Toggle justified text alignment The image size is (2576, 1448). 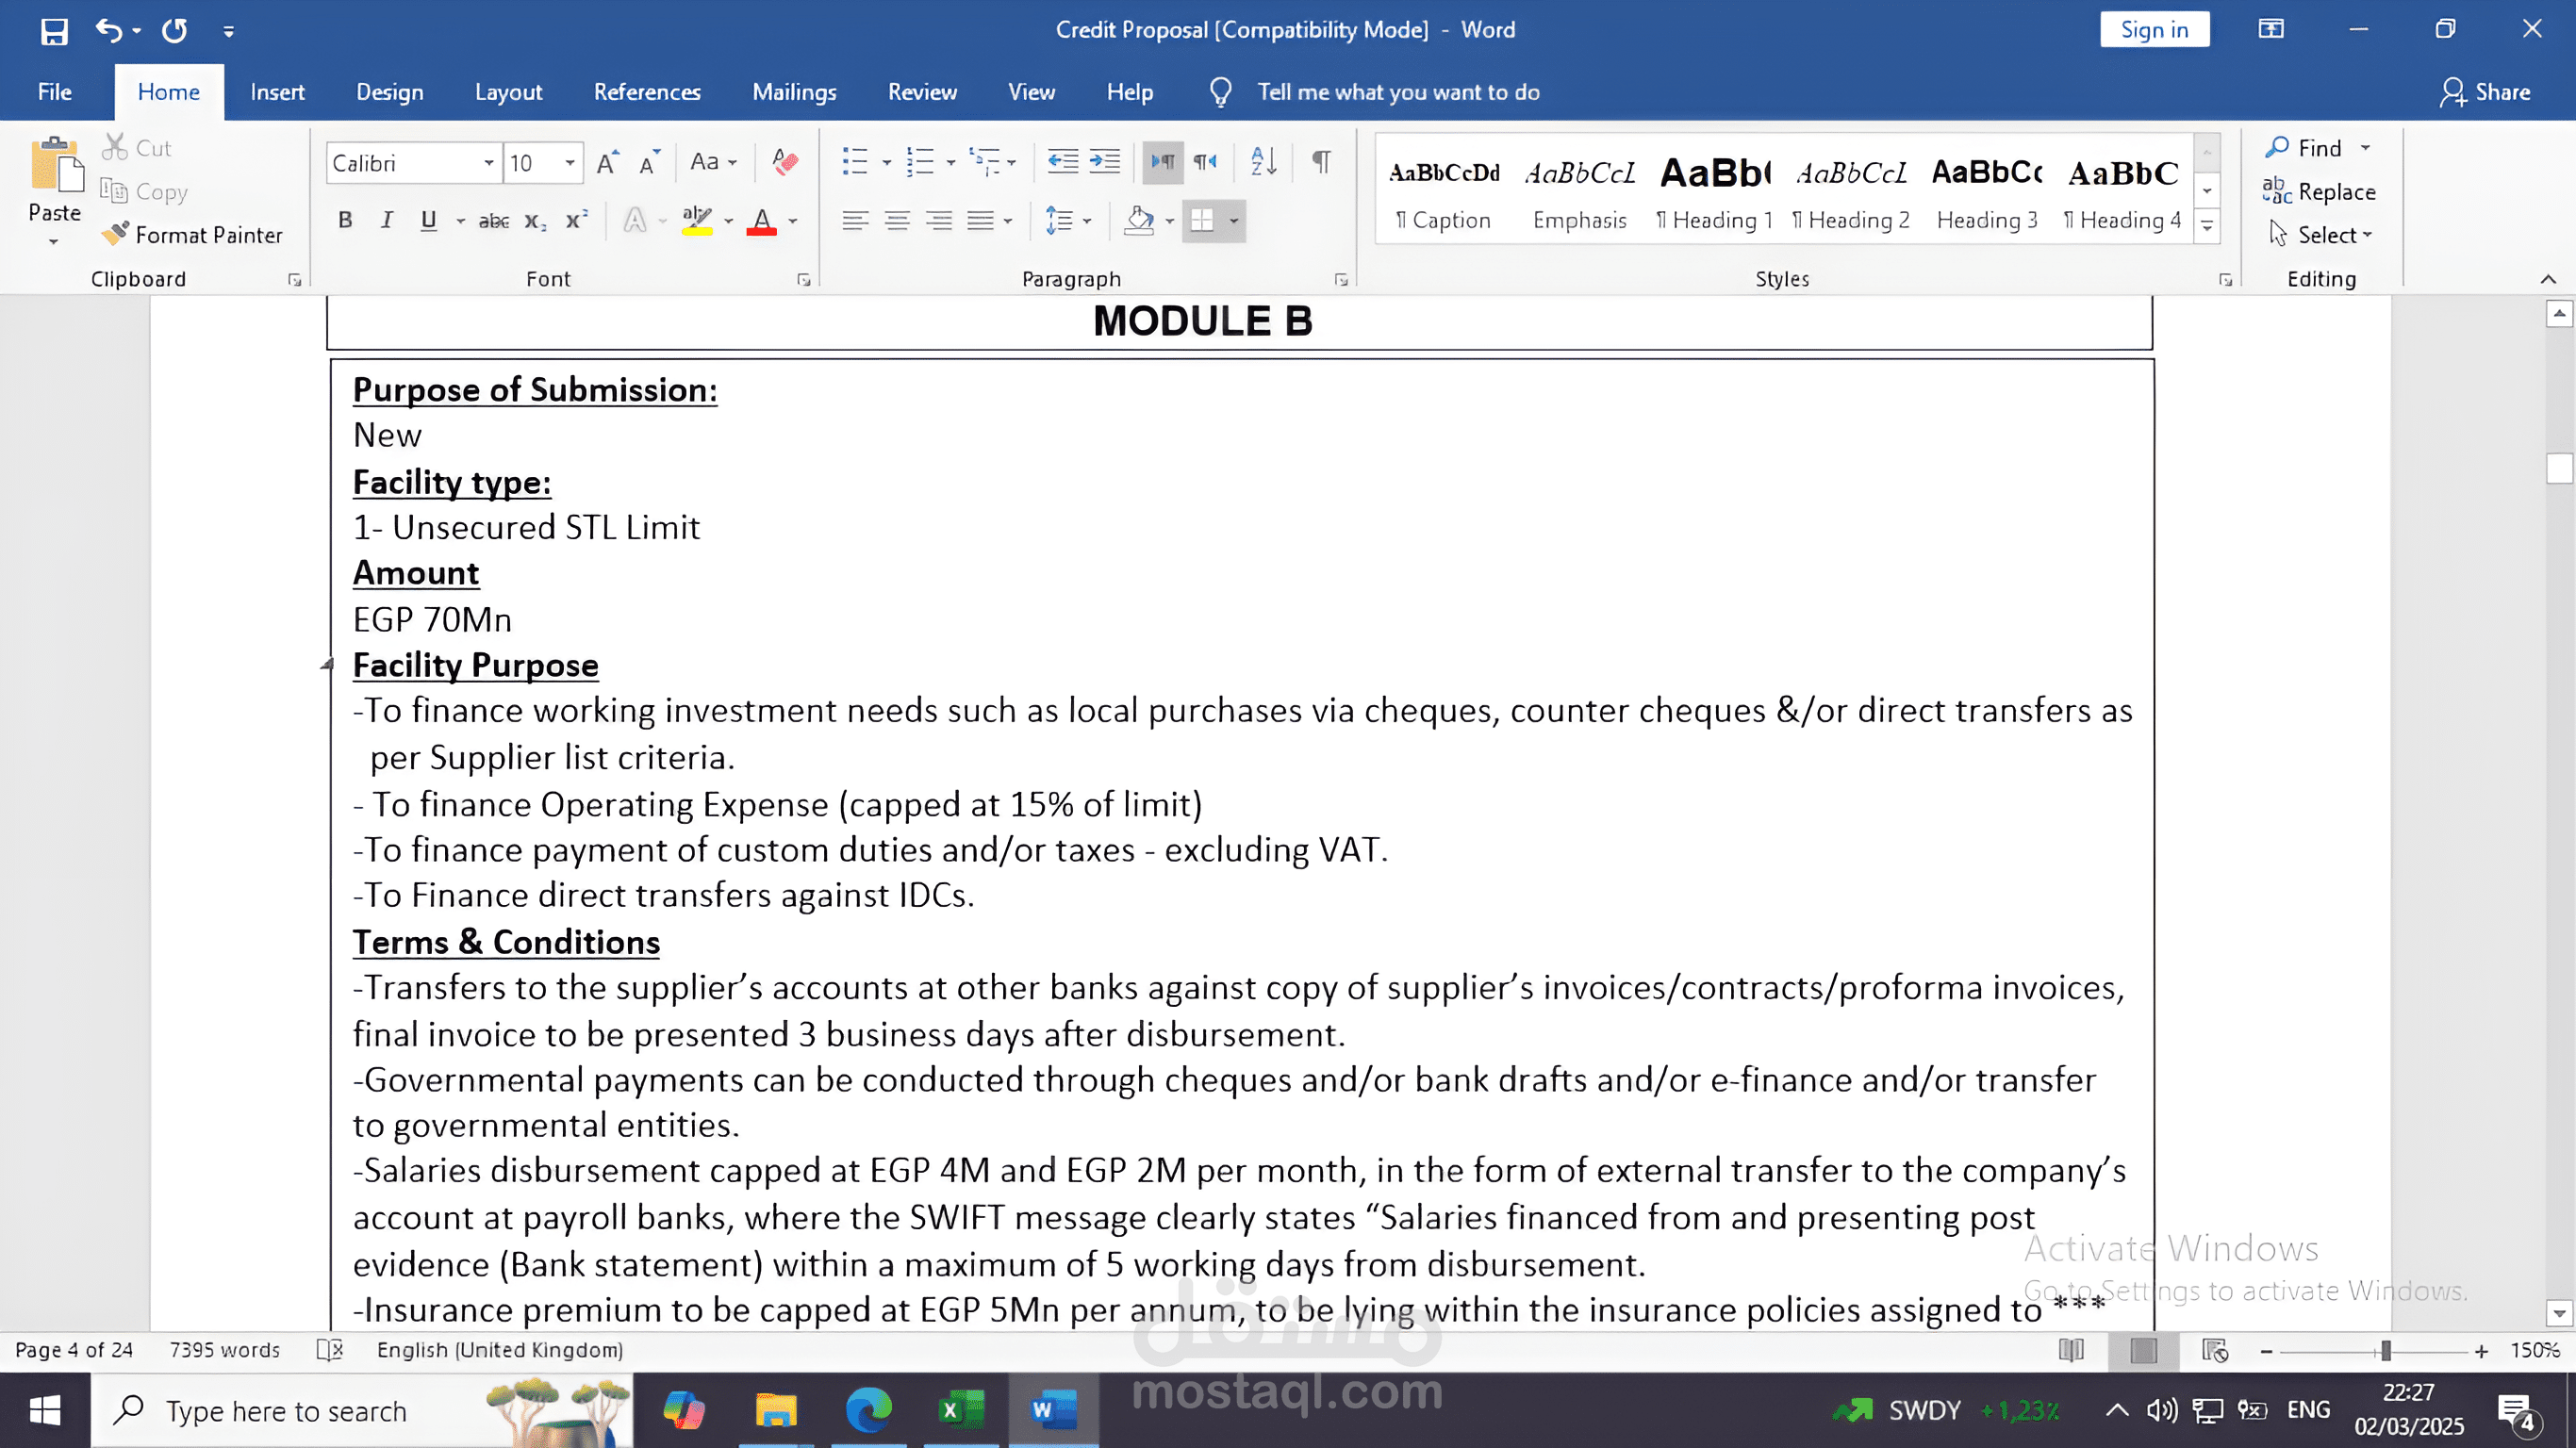click(980, 221)
